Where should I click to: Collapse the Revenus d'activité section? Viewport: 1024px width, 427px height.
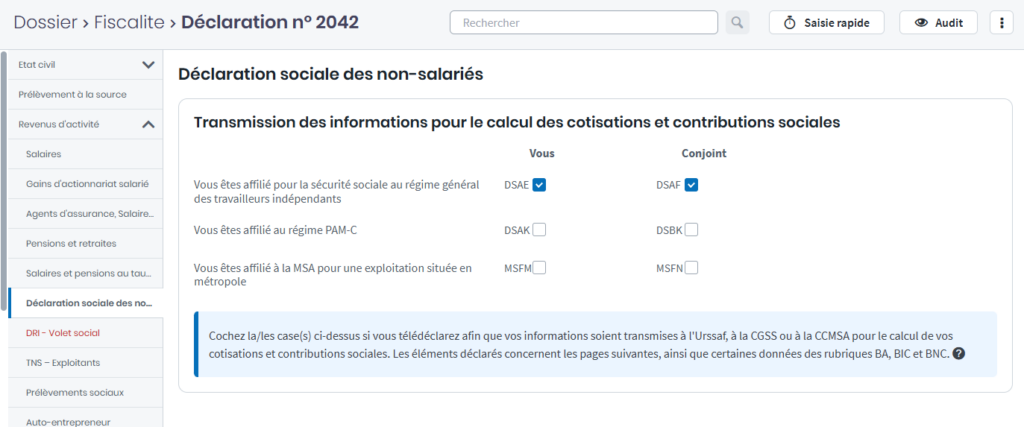click(x=148, y=125)
